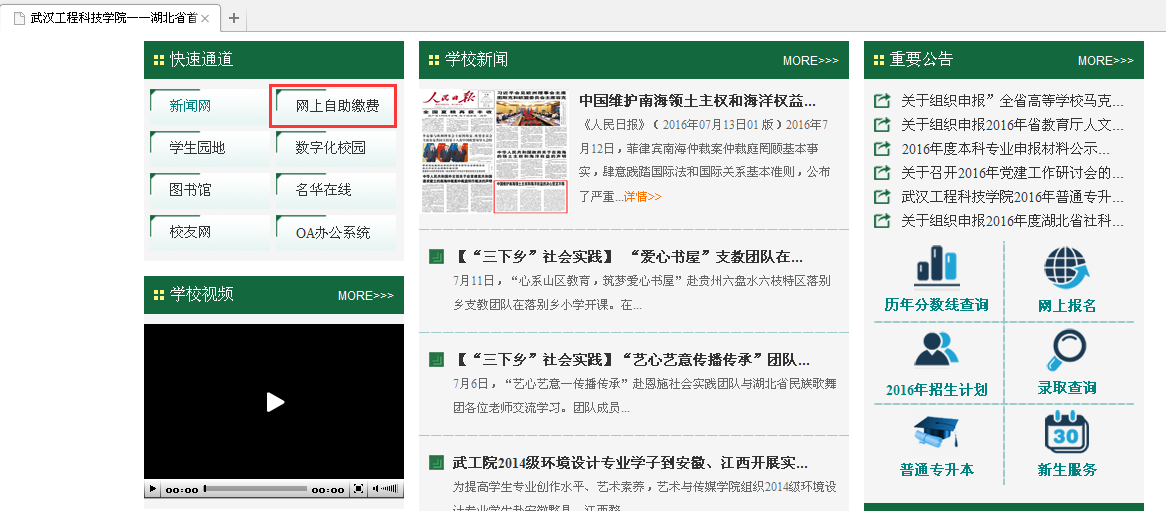Click the 详情>> link in the news summary

coord(643,197)
